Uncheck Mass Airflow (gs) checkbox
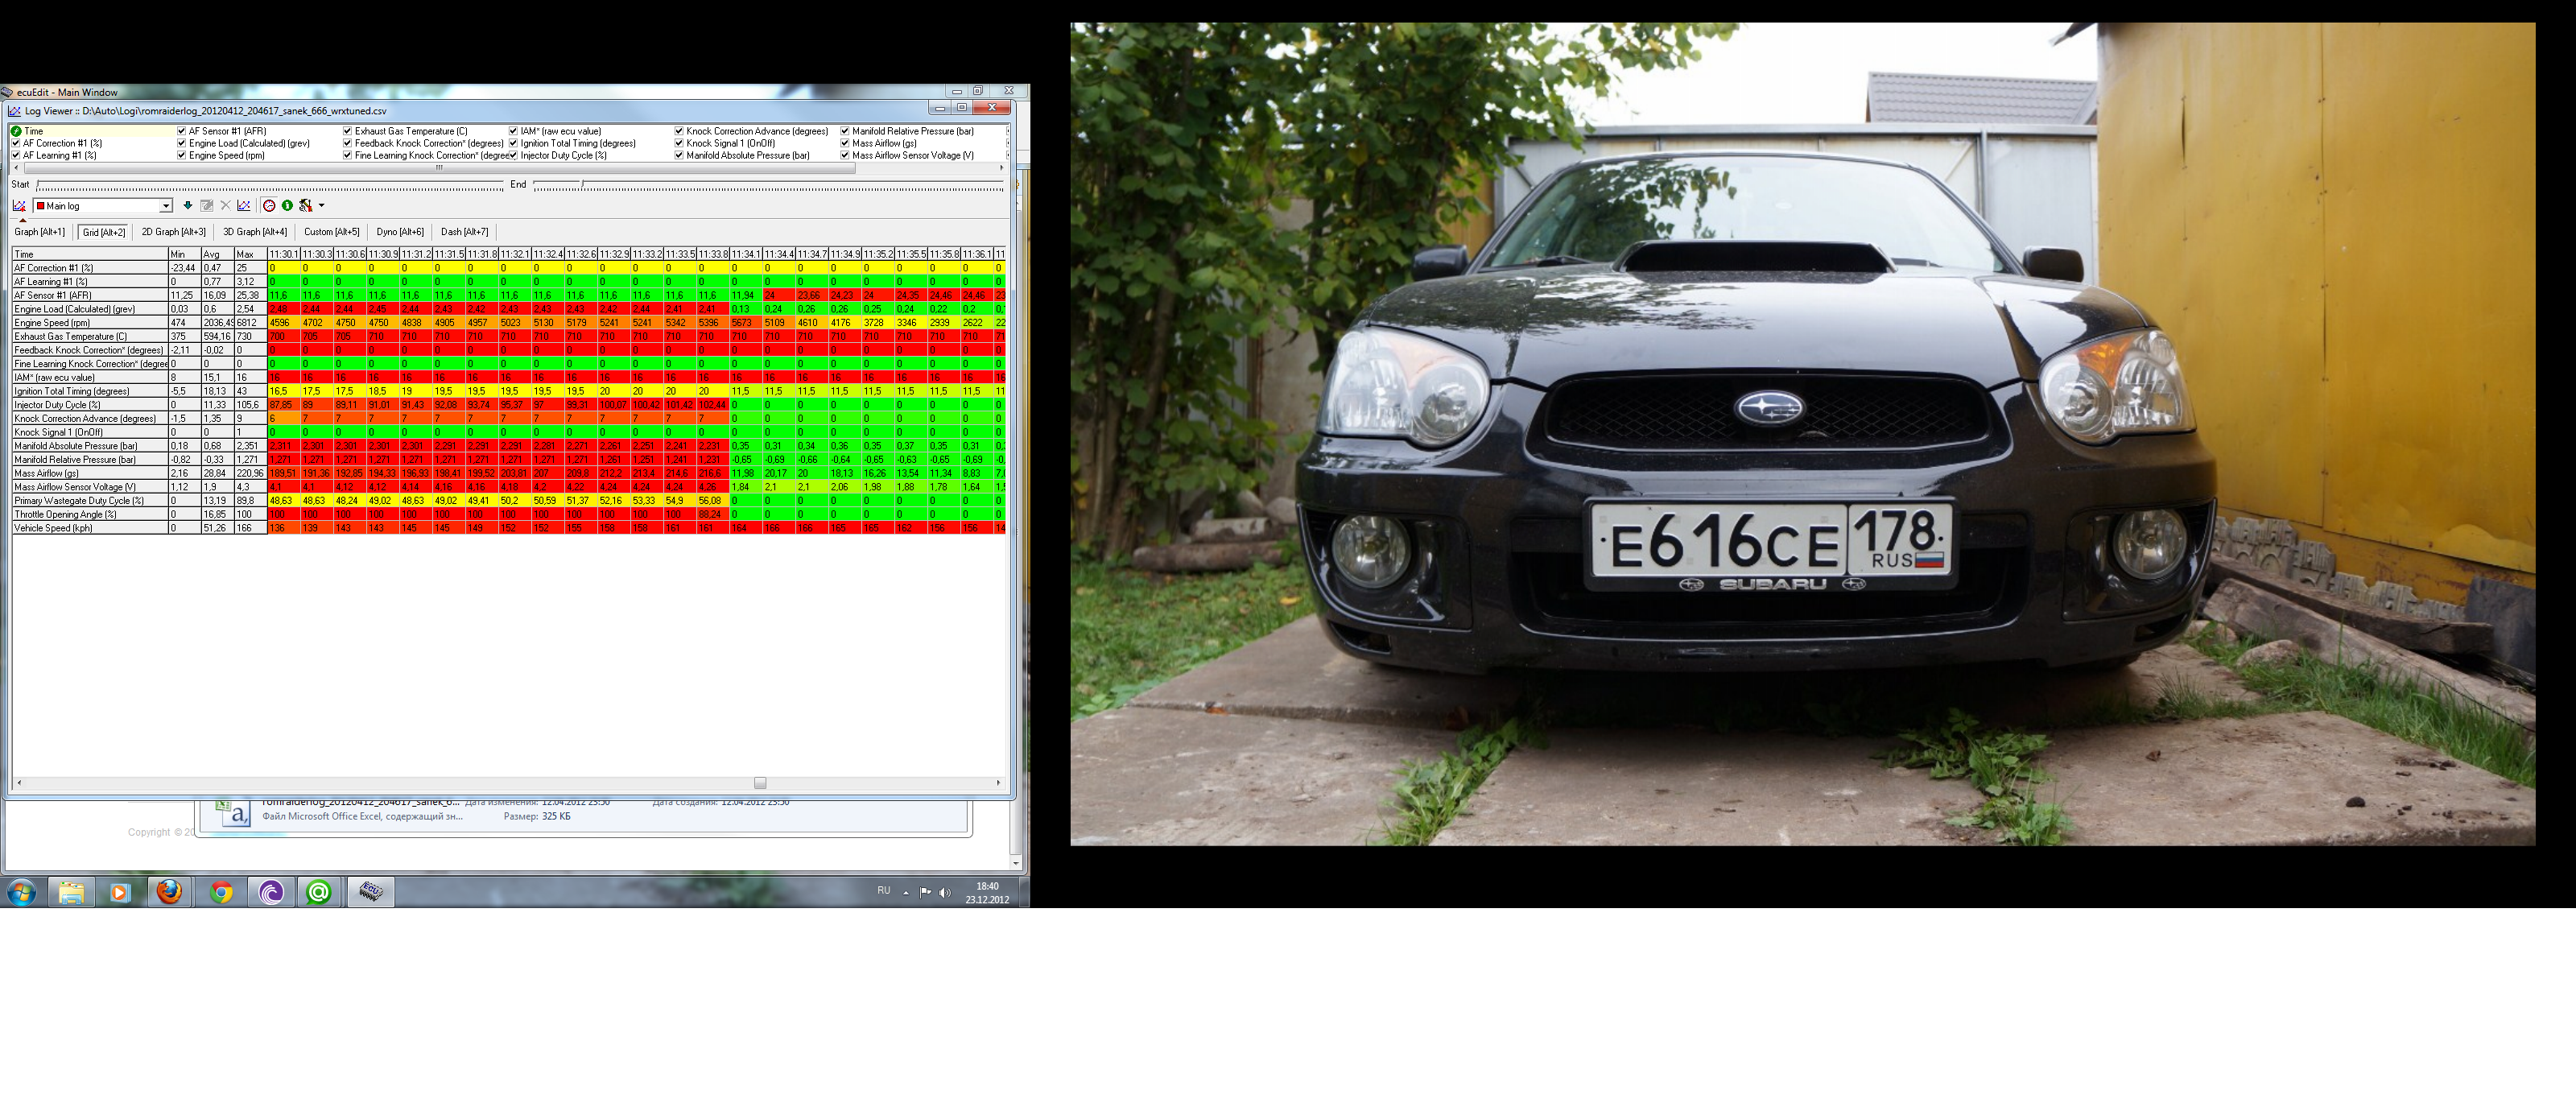The width and height of the screenshot is (2576, 1111). (845, 144)
